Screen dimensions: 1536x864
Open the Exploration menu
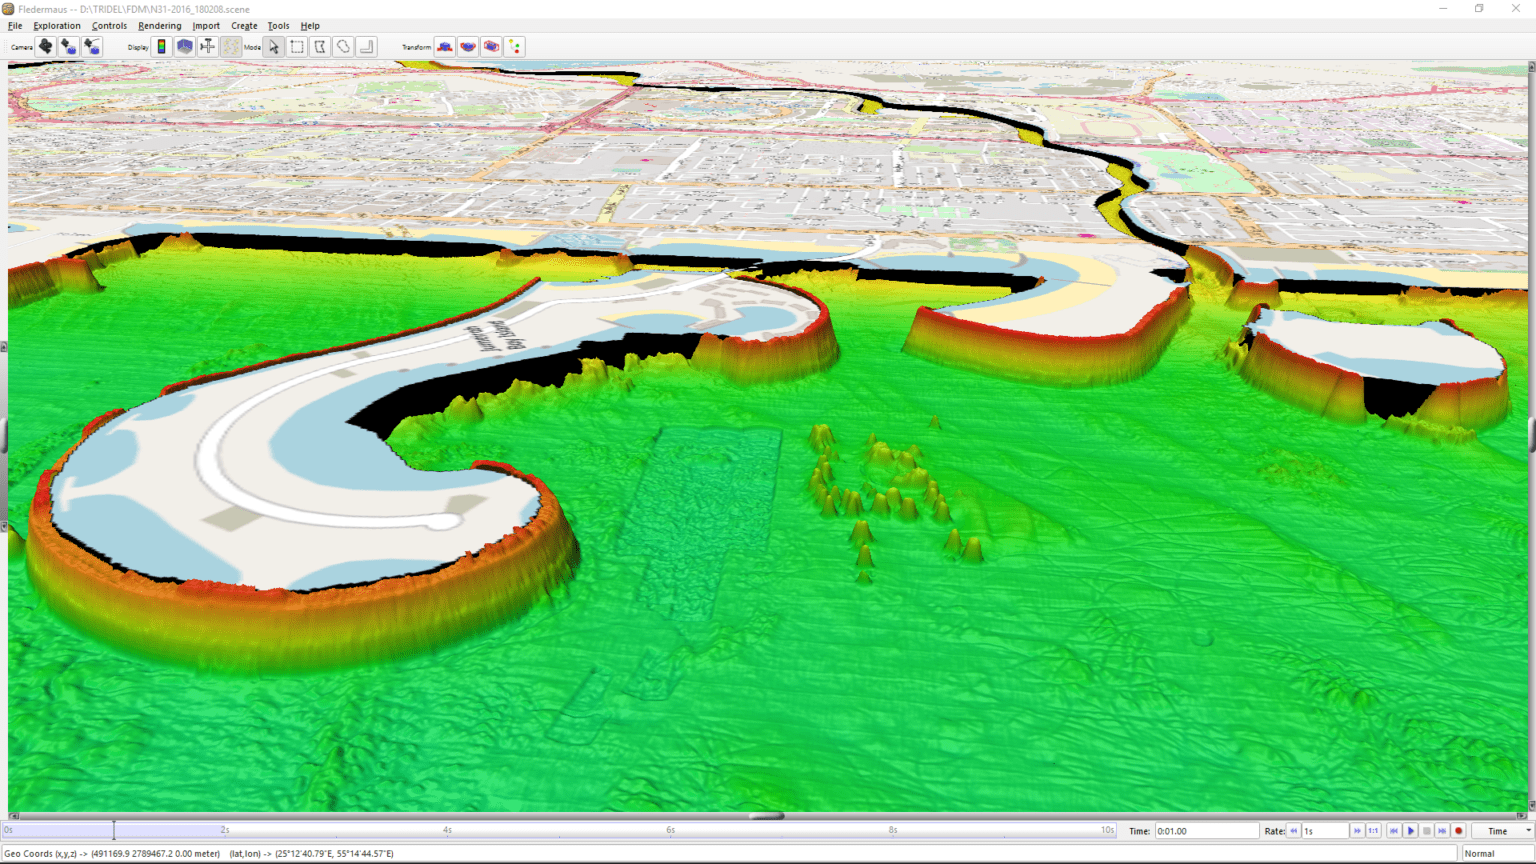(x=56, y=25)
